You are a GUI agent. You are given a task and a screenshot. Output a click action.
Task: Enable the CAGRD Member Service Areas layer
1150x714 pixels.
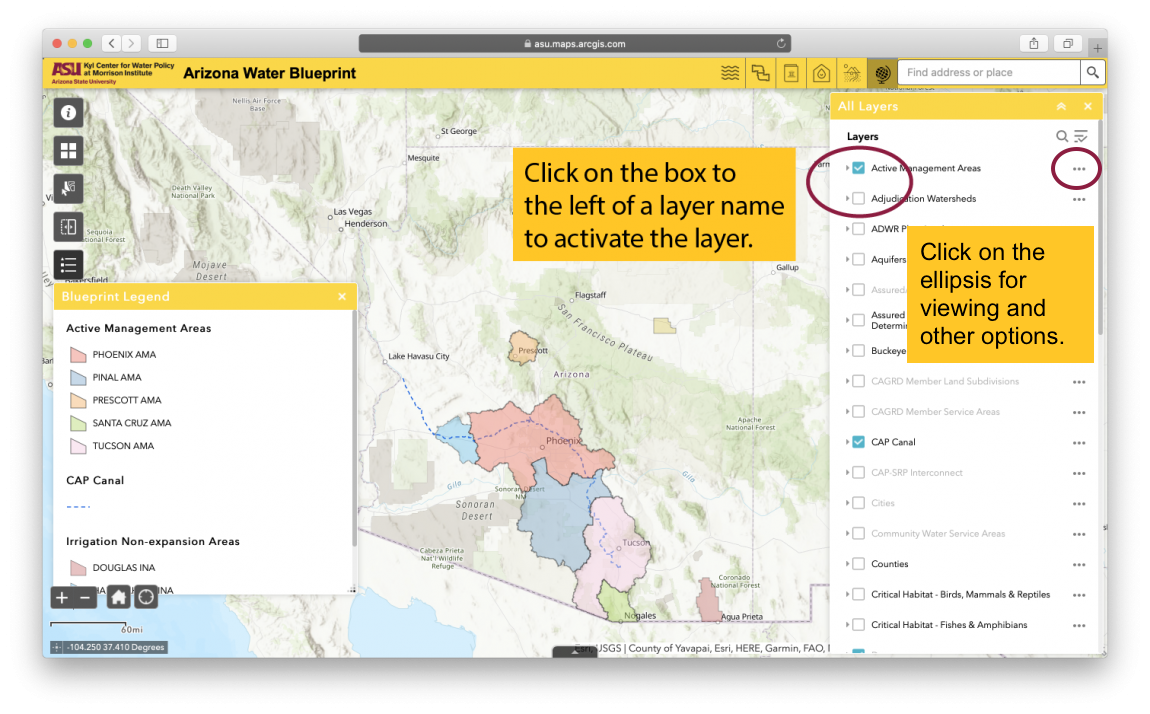[858, 412]
